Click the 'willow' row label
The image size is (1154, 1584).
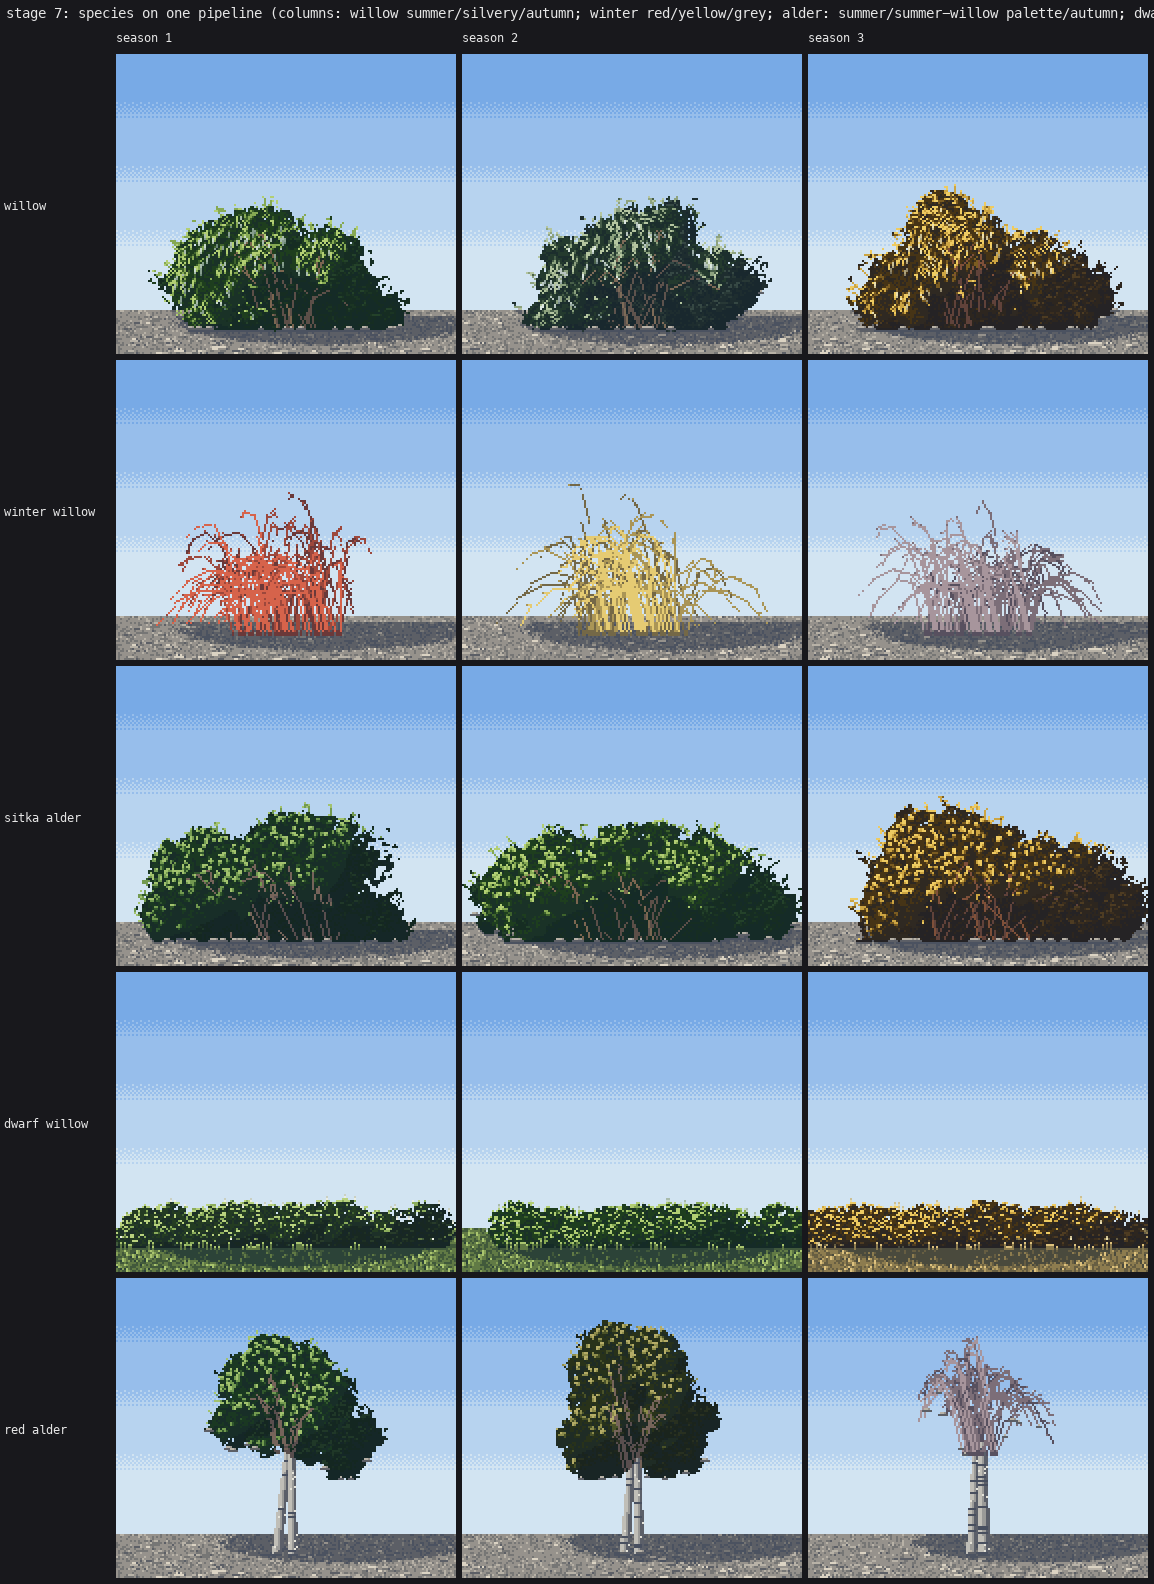25,206
